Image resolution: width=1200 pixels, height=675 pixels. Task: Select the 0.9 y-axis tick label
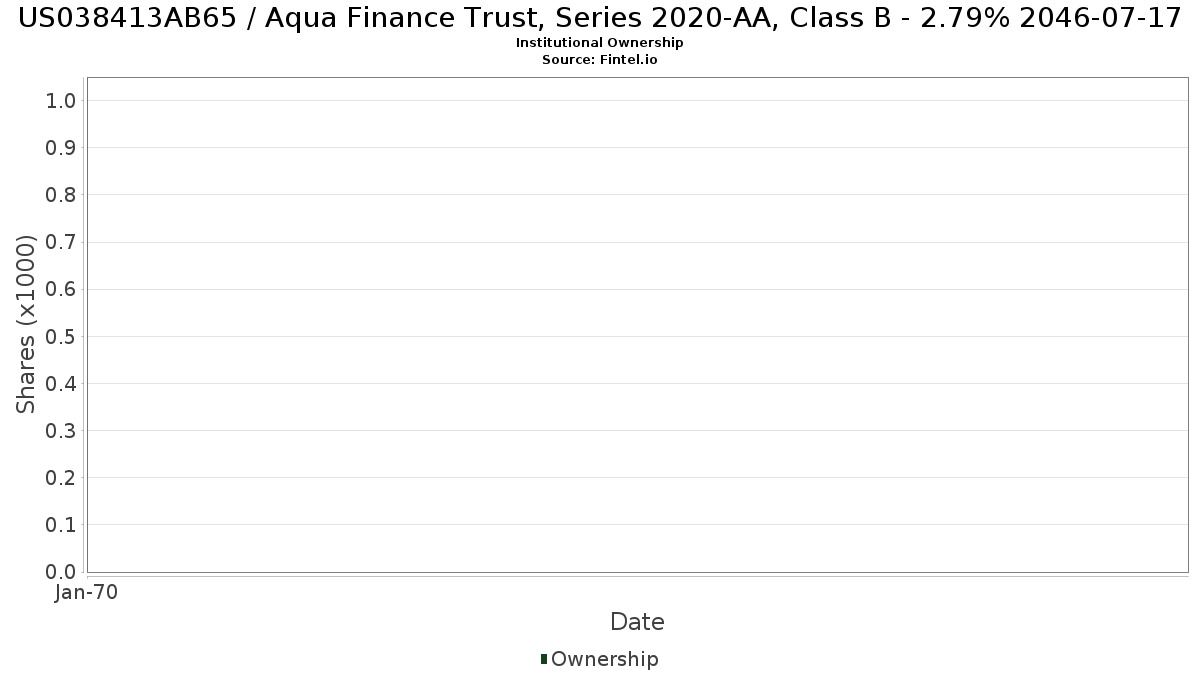click(x=61, y=148)
